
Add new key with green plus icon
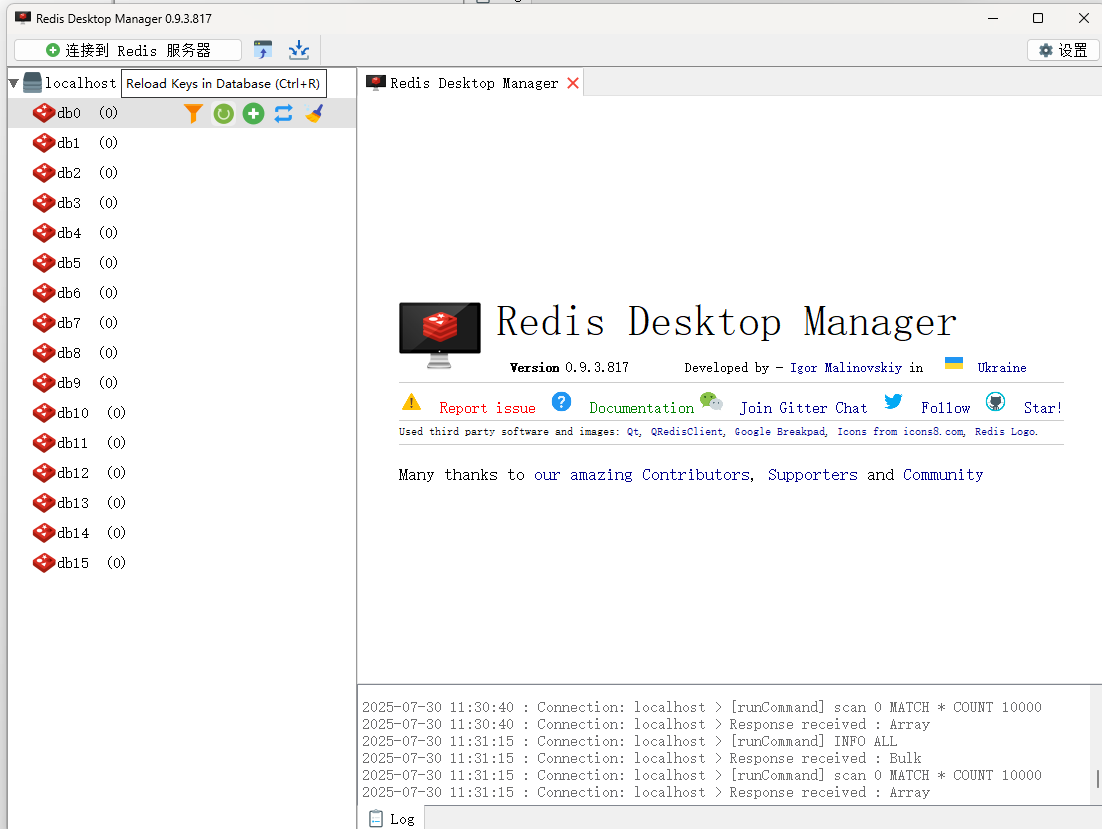coord(254,113)
